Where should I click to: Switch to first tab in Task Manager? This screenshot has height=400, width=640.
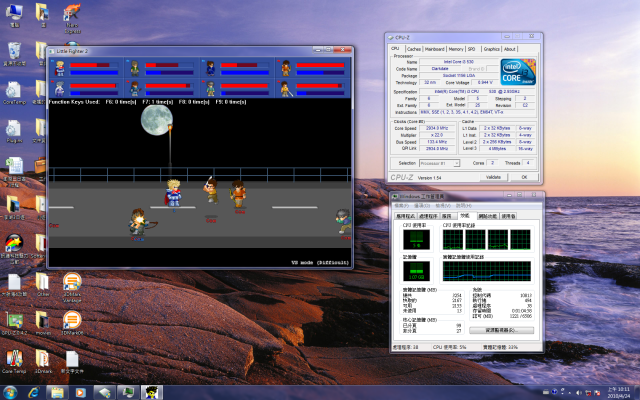point(405,216)
